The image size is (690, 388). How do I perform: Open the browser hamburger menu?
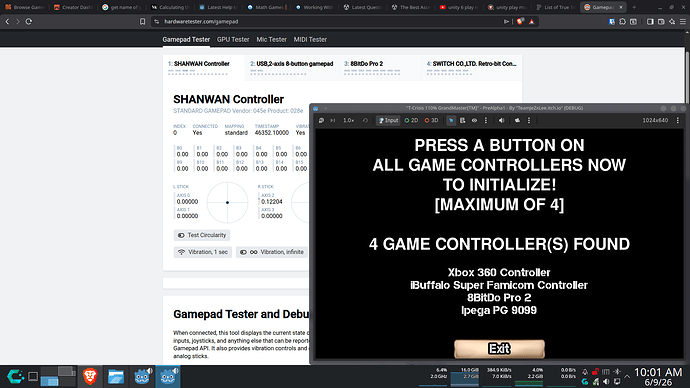683,21
